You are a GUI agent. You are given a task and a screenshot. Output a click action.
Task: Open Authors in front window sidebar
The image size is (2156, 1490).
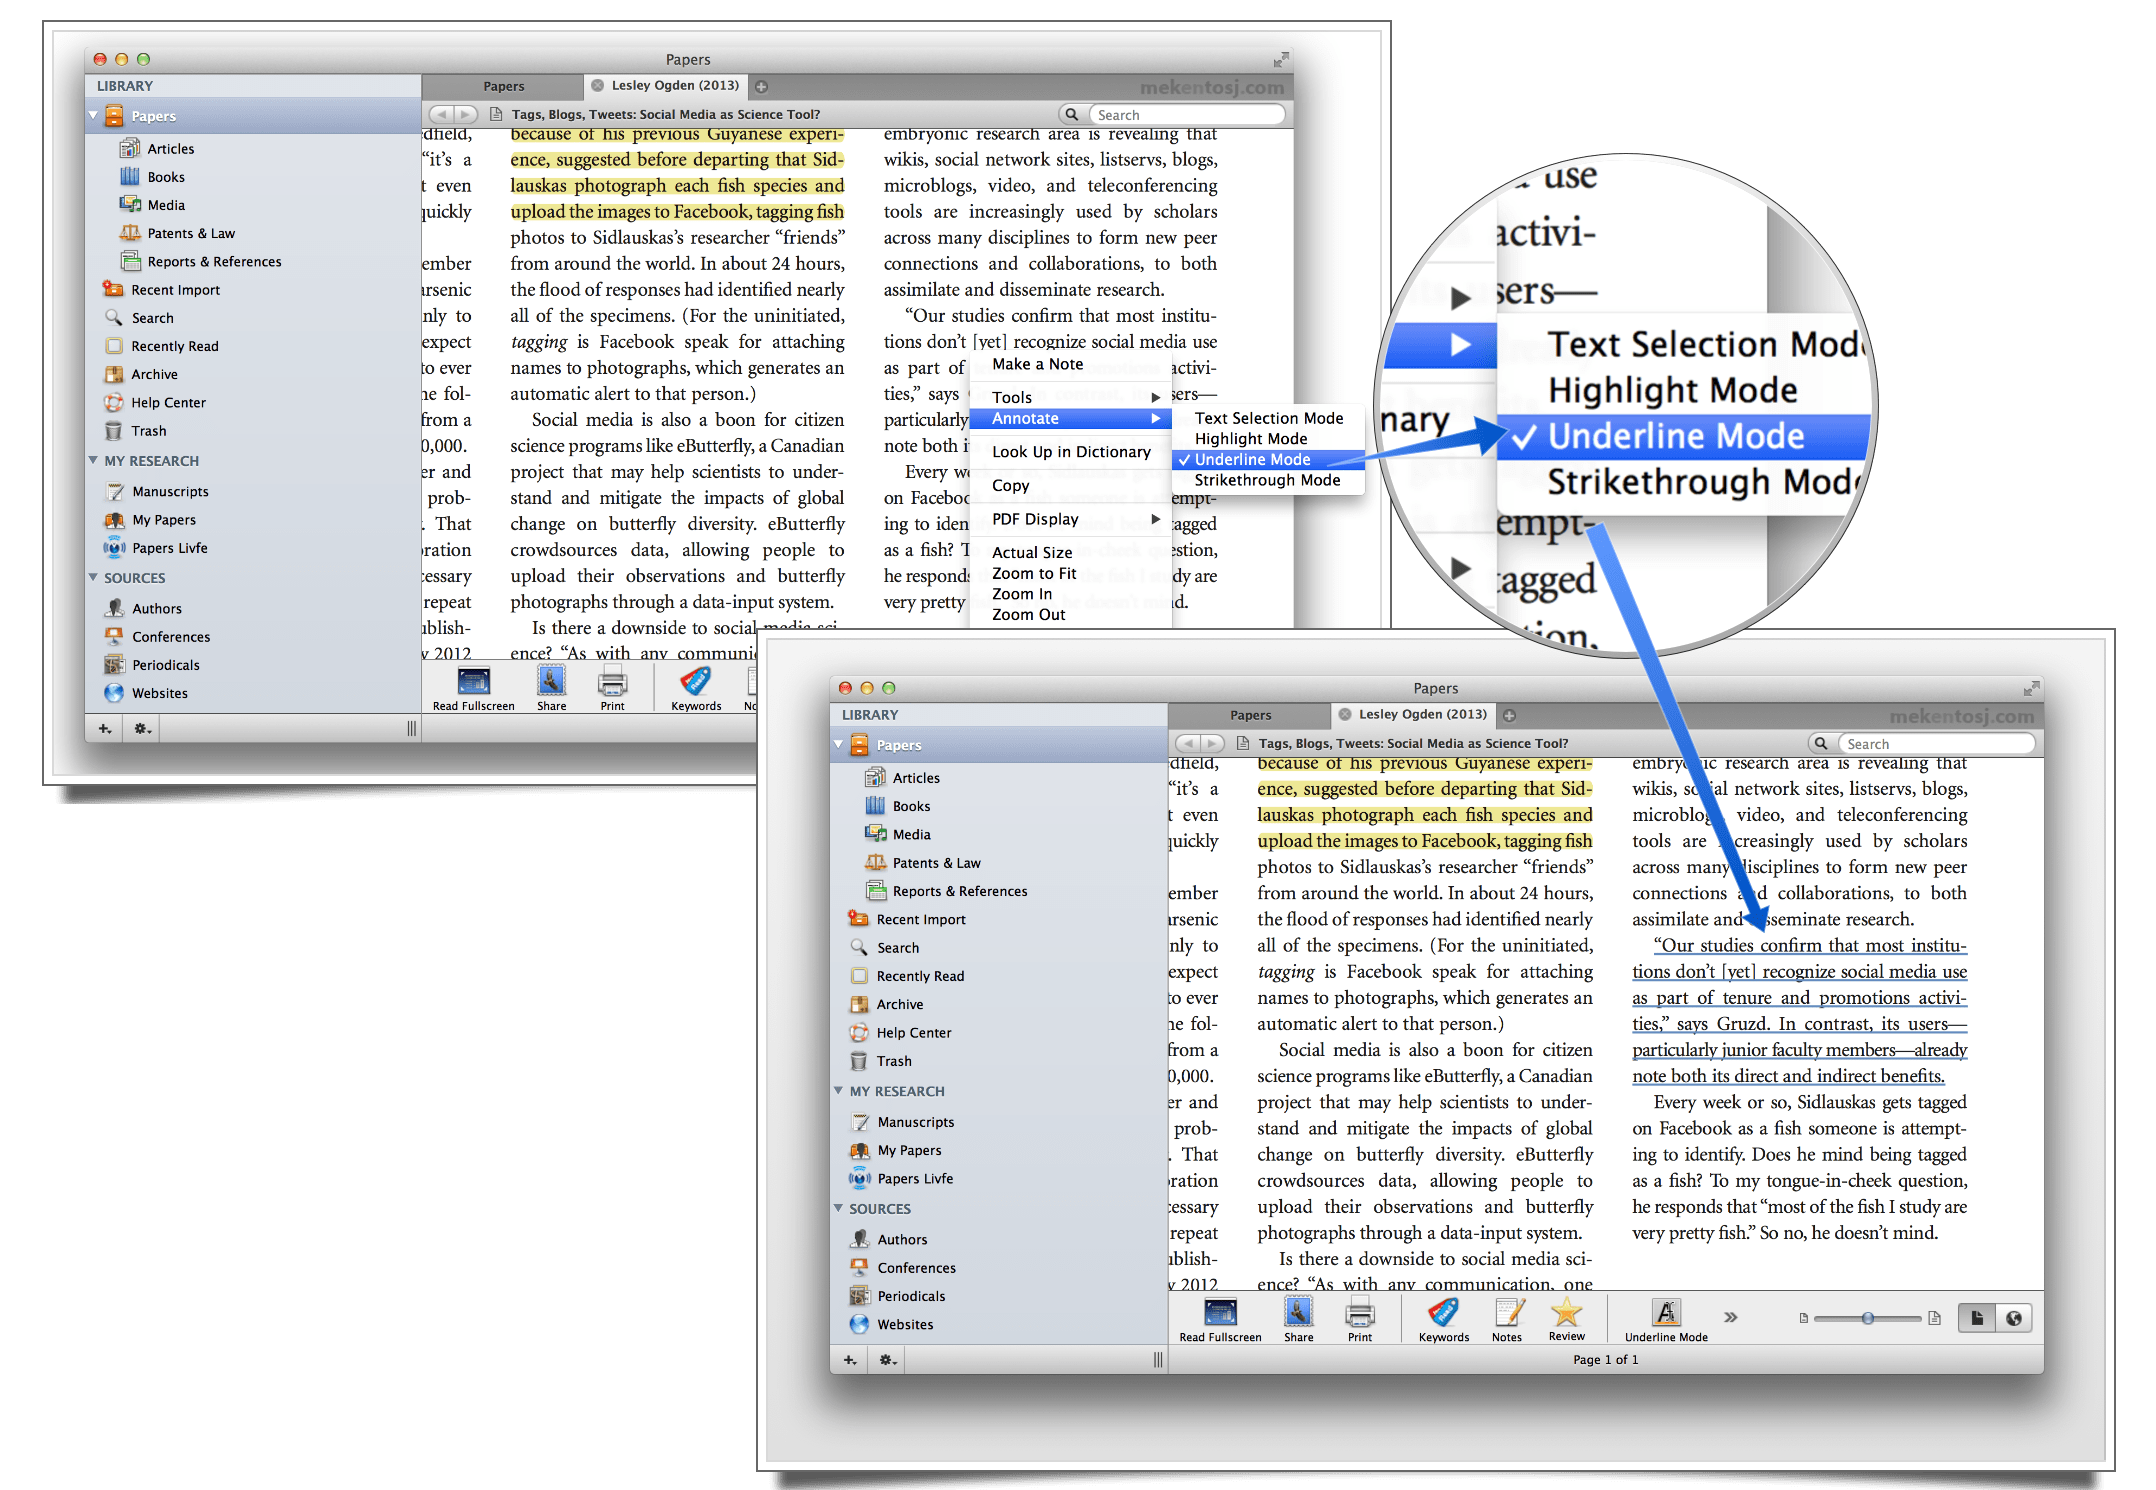coord(902,1238)
